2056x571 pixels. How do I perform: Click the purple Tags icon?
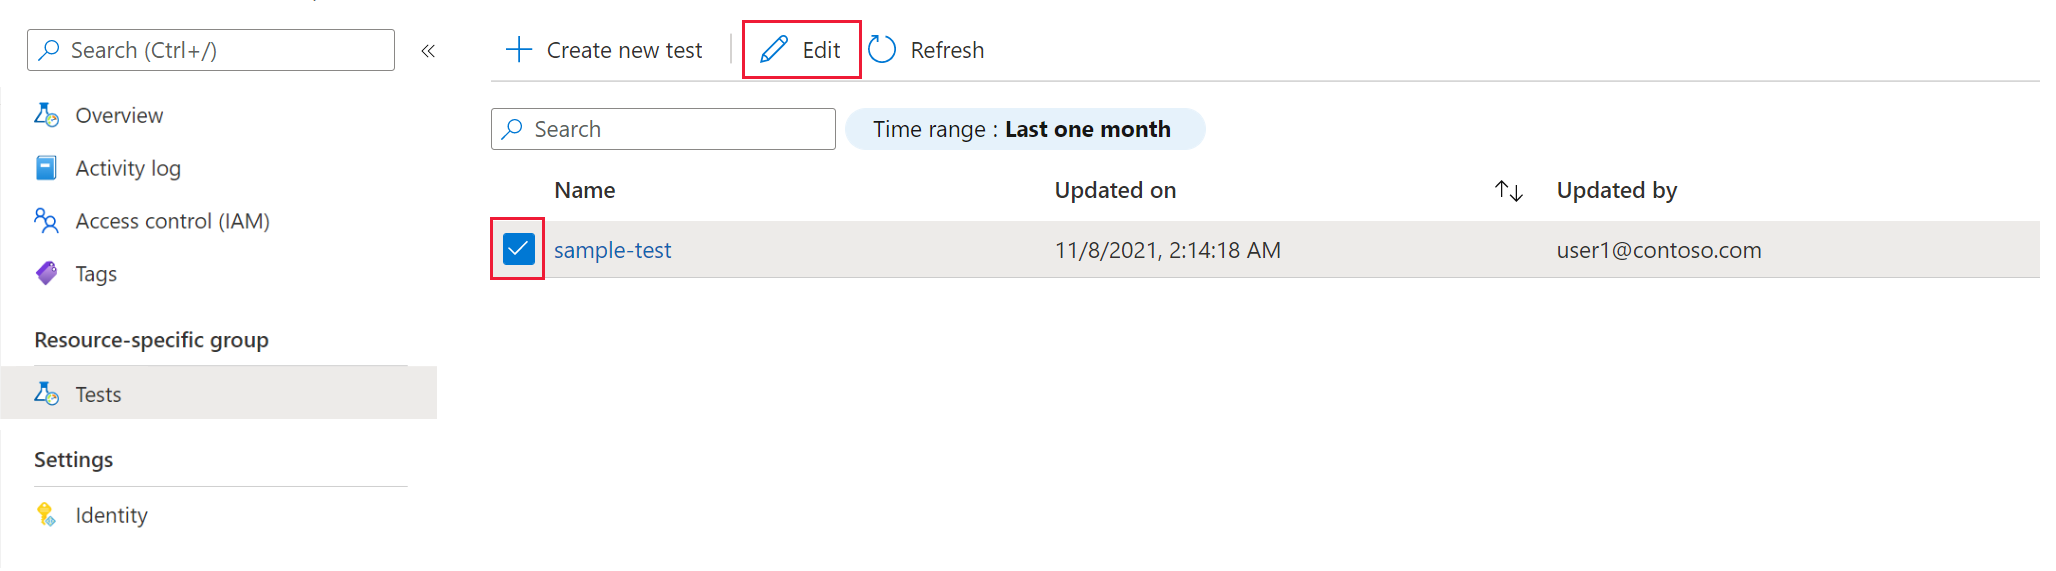click(x=46, y=273)
